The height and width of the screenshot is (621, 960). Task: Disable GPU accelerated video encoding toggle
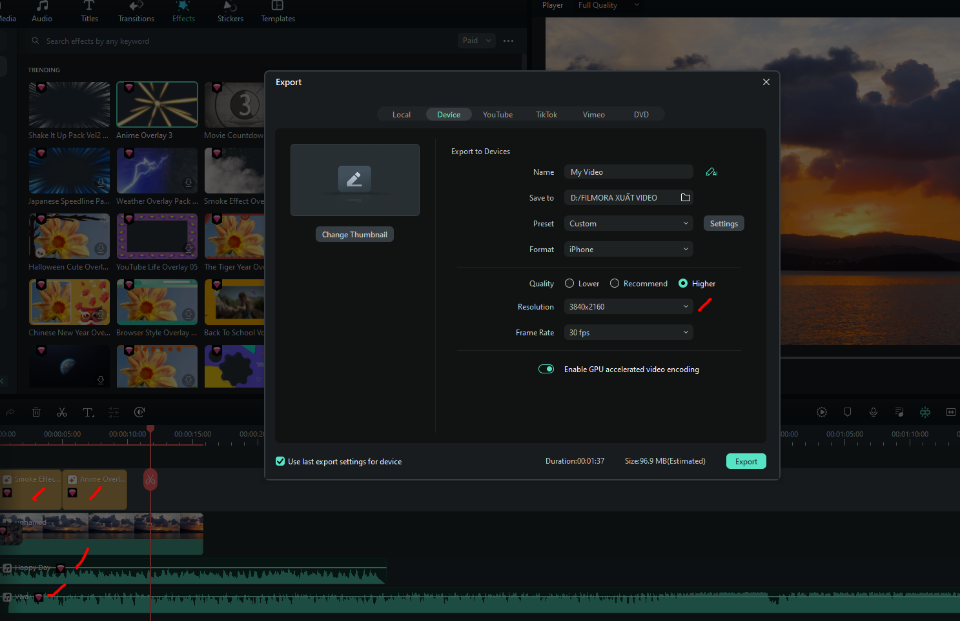pos(546,369)
